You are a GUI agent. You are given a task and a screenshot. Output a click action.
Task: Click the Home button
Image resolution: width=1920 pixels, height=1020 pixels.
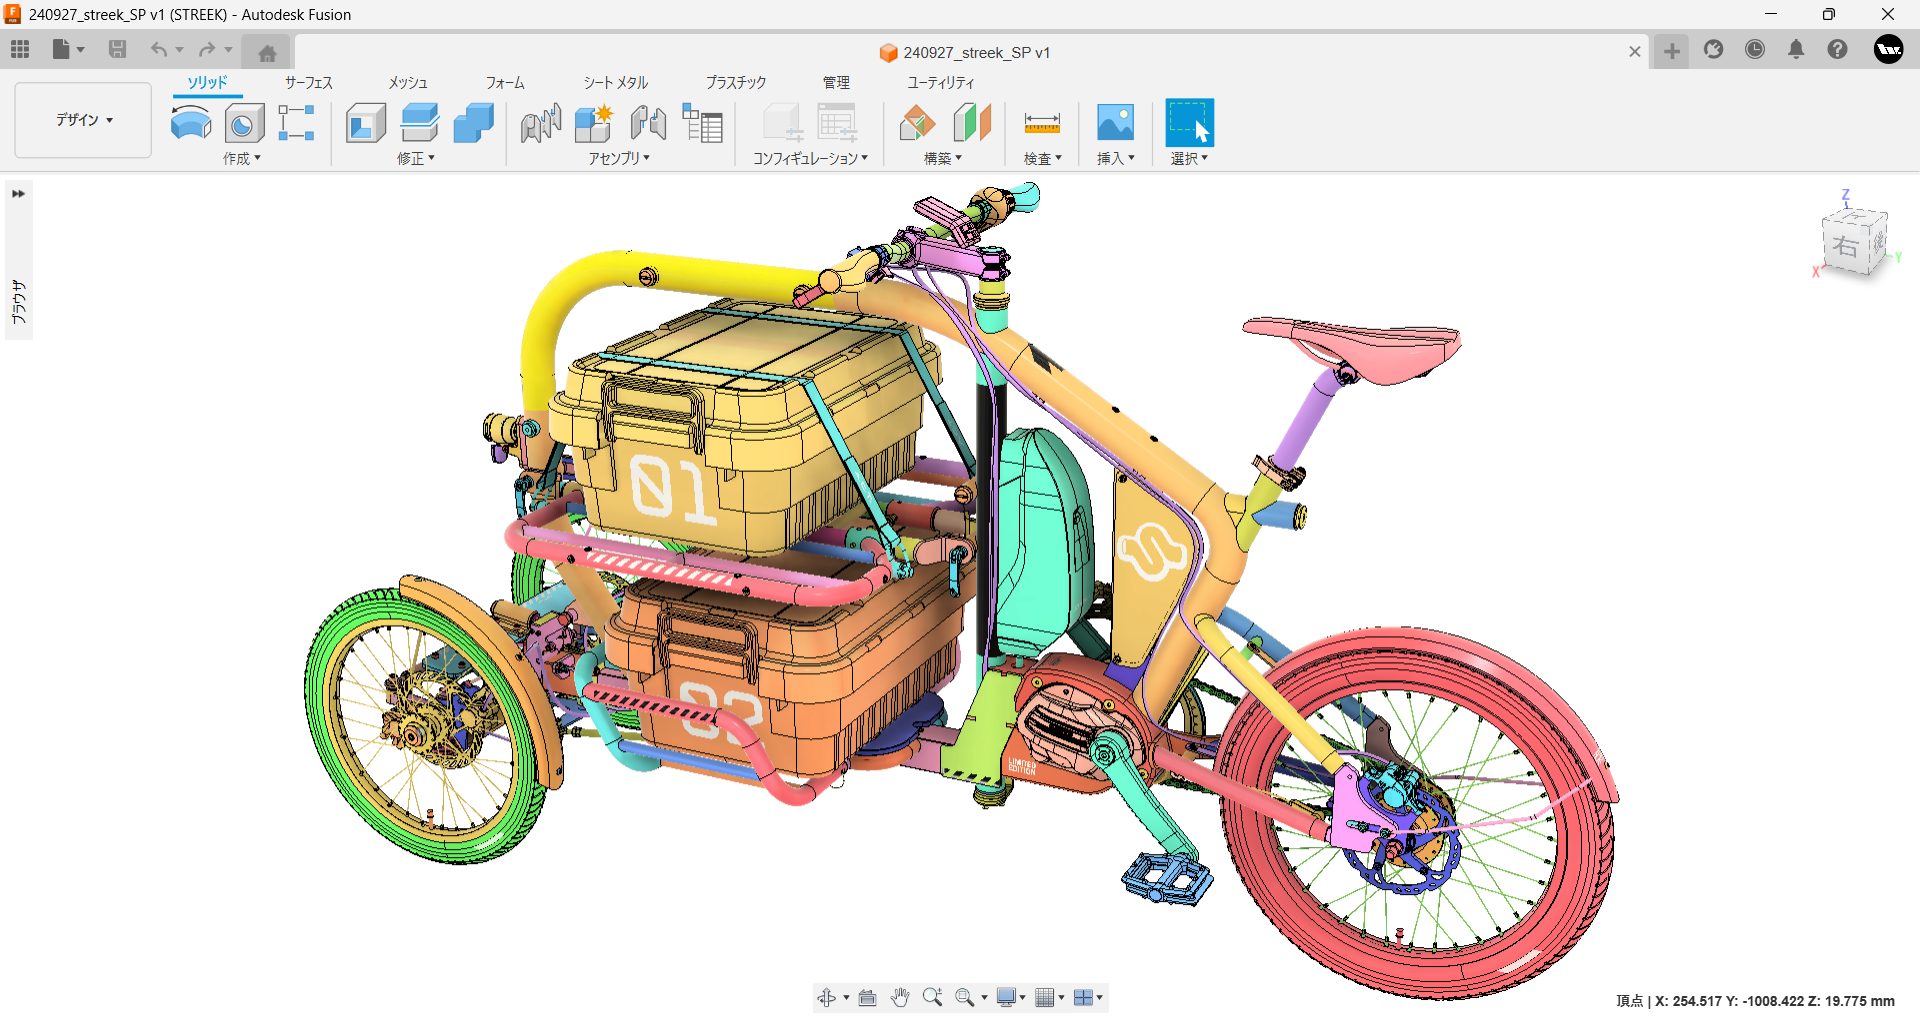coord(267,52)
